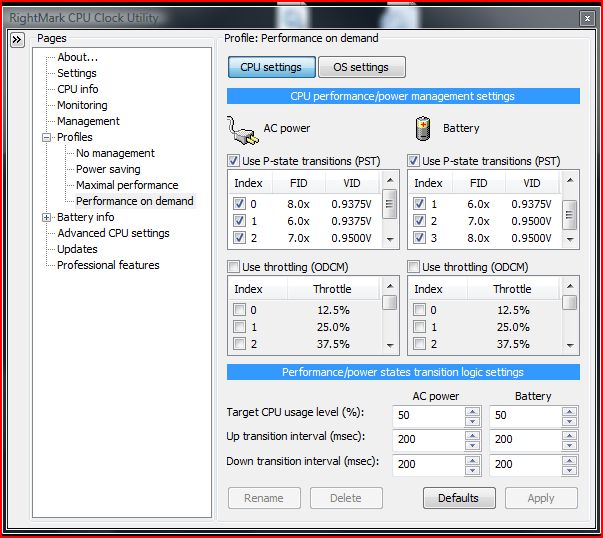Decrease Battery Up transition interval
Image resolution: width=603 pixels, height=538 pixels.
(569, 446)
